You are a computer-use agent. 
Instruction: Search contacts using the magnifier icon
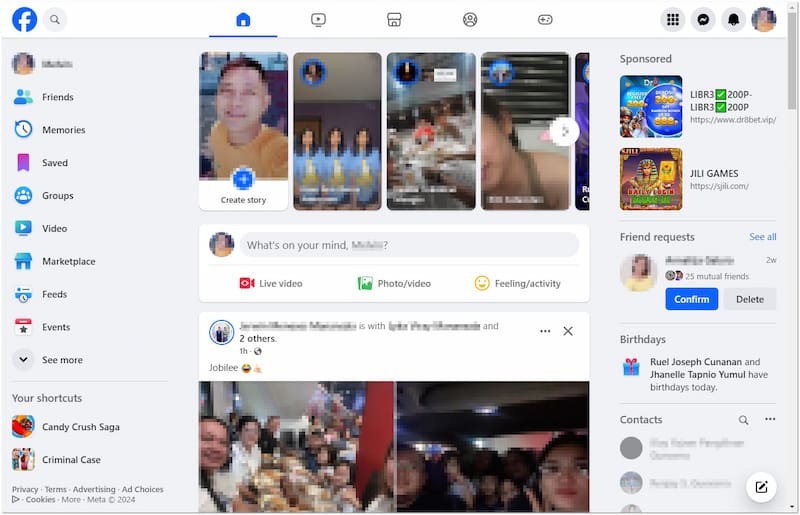pos(743,420)
